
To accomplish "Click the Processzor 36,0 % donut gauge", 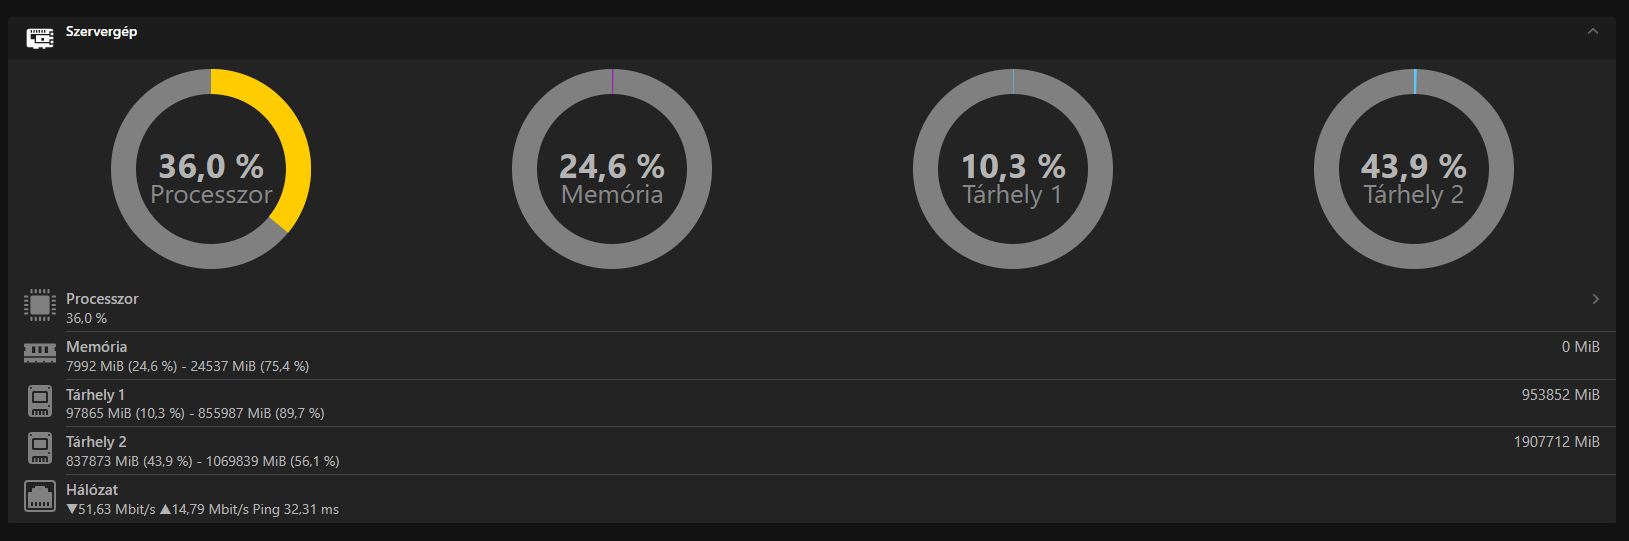I will tap(211, 169).
